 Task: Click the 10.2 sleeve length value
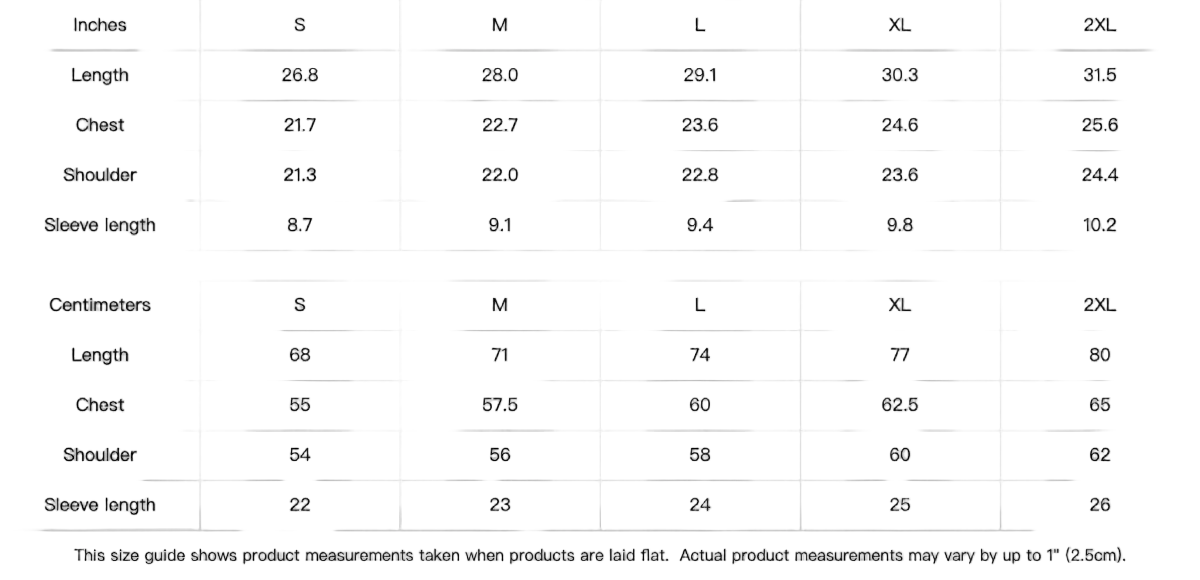pos(1099,225)
